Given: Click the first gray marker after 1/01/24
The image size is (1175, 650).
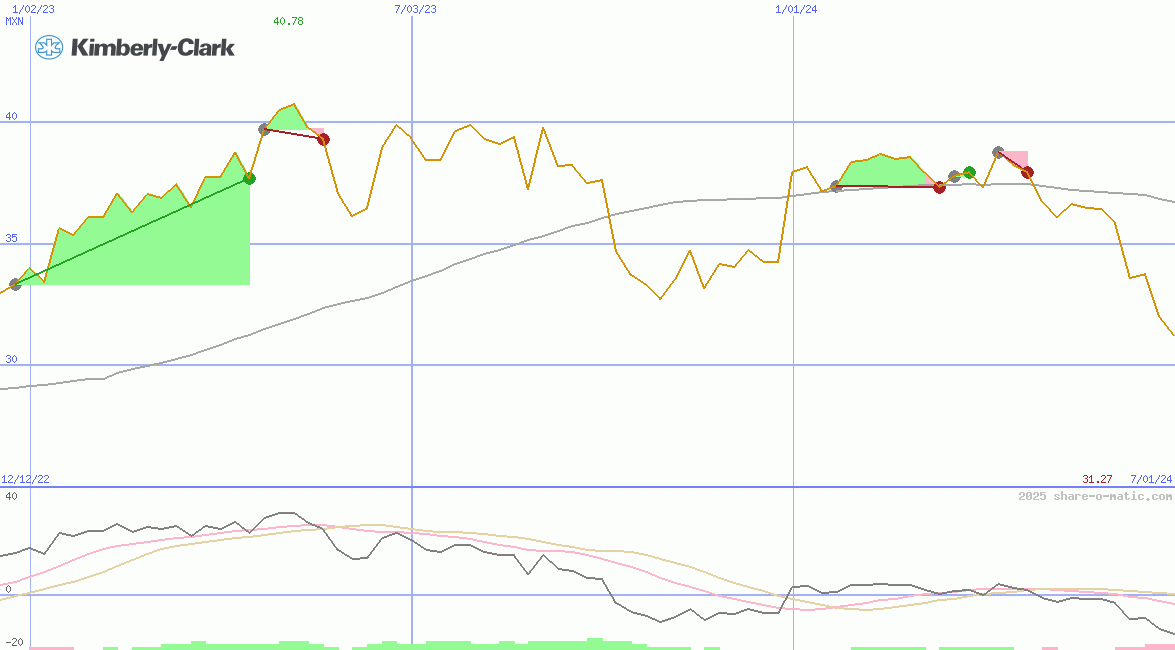Looking at the screenshot, I should [836, 186].
